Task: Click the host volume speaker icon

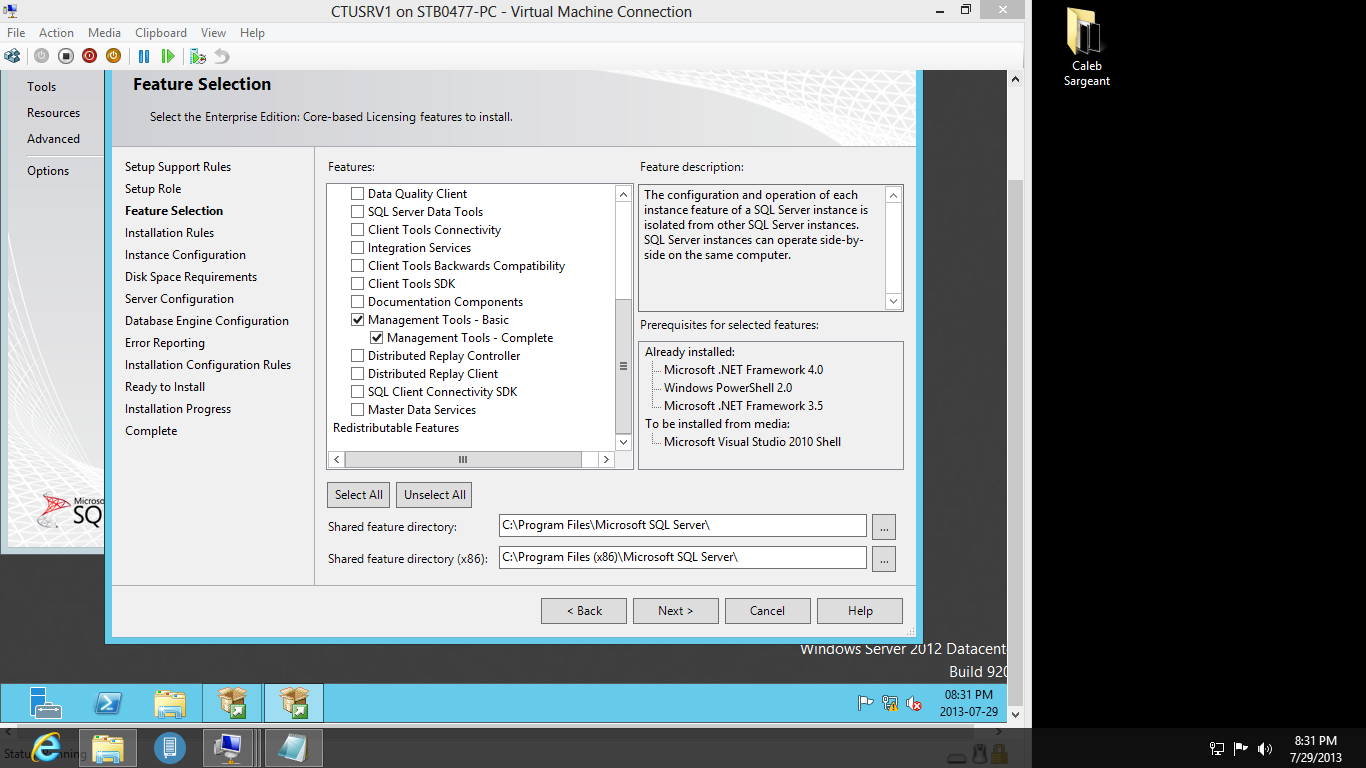Action: pos(1265,748)
